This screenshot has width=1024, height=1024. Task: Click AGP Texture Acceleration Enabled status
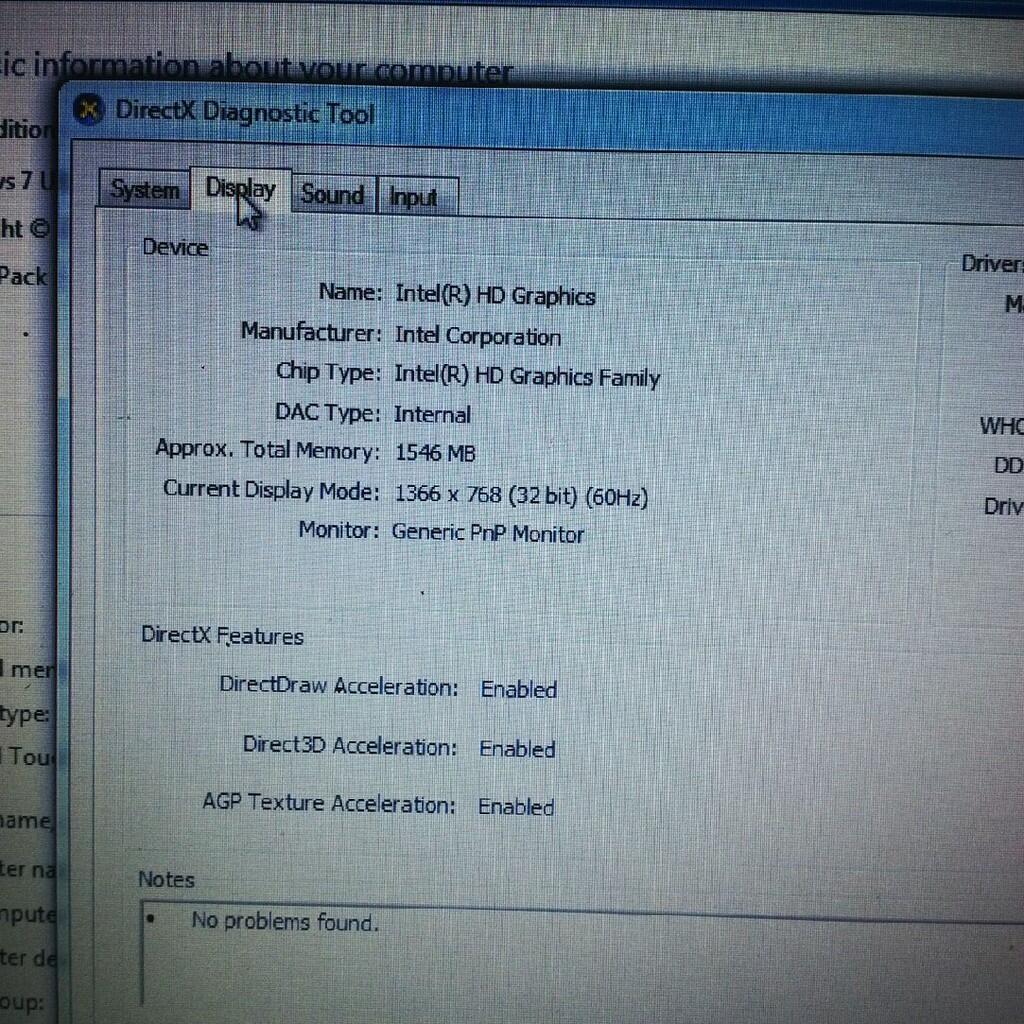tap(516, 807)
